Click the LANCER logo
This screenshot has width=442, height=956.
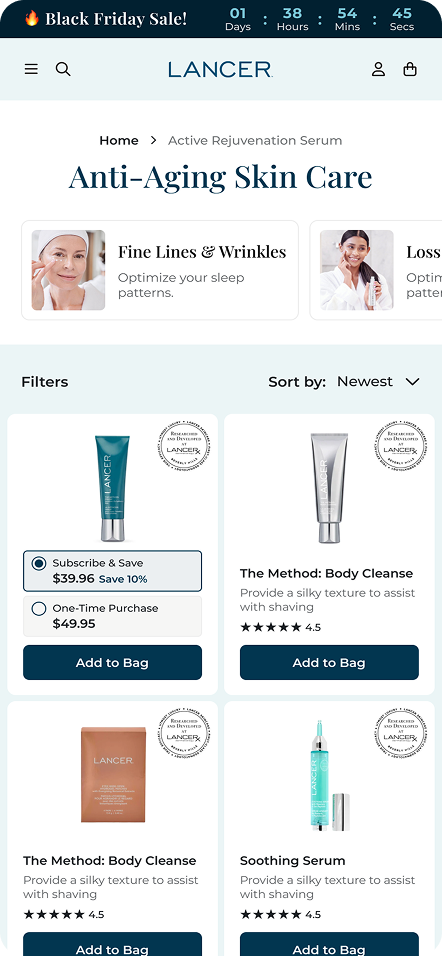pyautogui.click(x=220, y=70)
